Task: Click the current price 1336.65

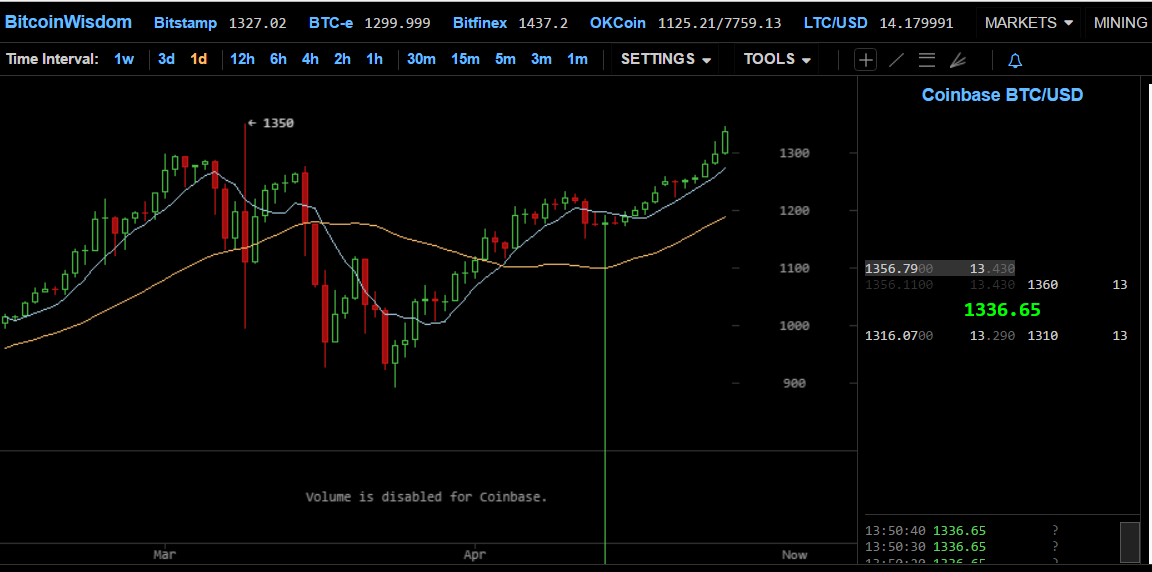Action: [1002, 310]
